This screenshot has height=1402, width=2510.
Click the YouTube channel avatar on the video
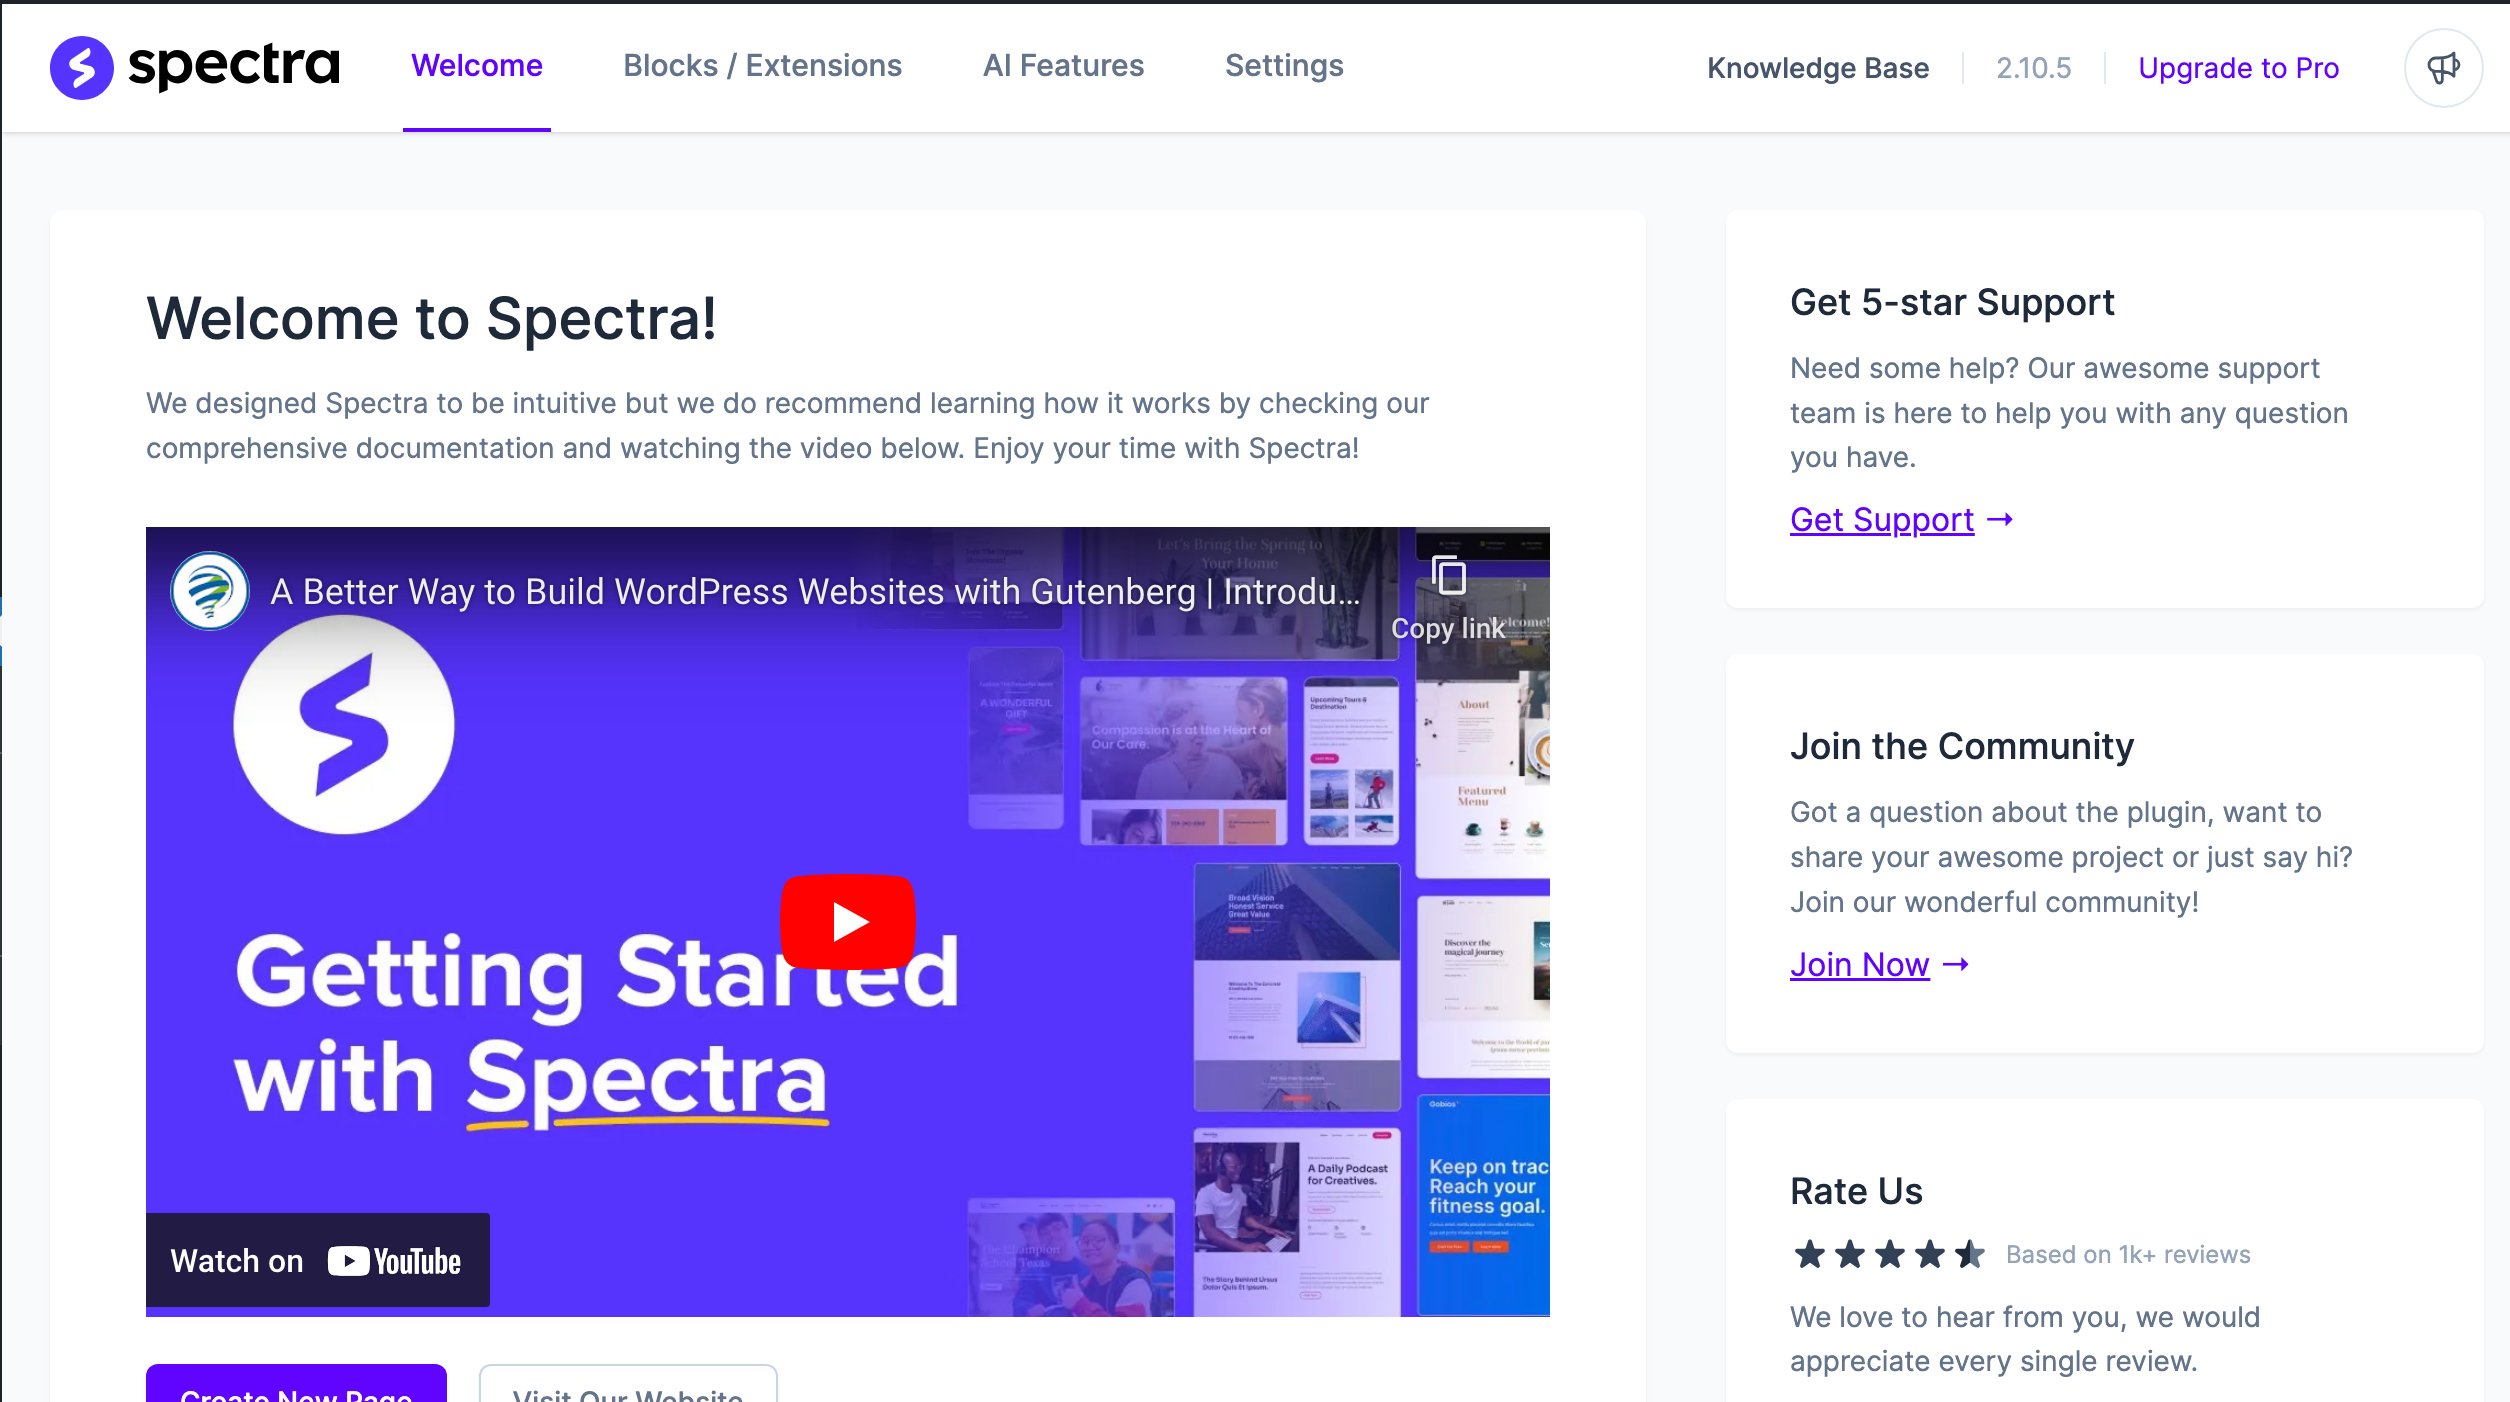click(x=208, y=590)
